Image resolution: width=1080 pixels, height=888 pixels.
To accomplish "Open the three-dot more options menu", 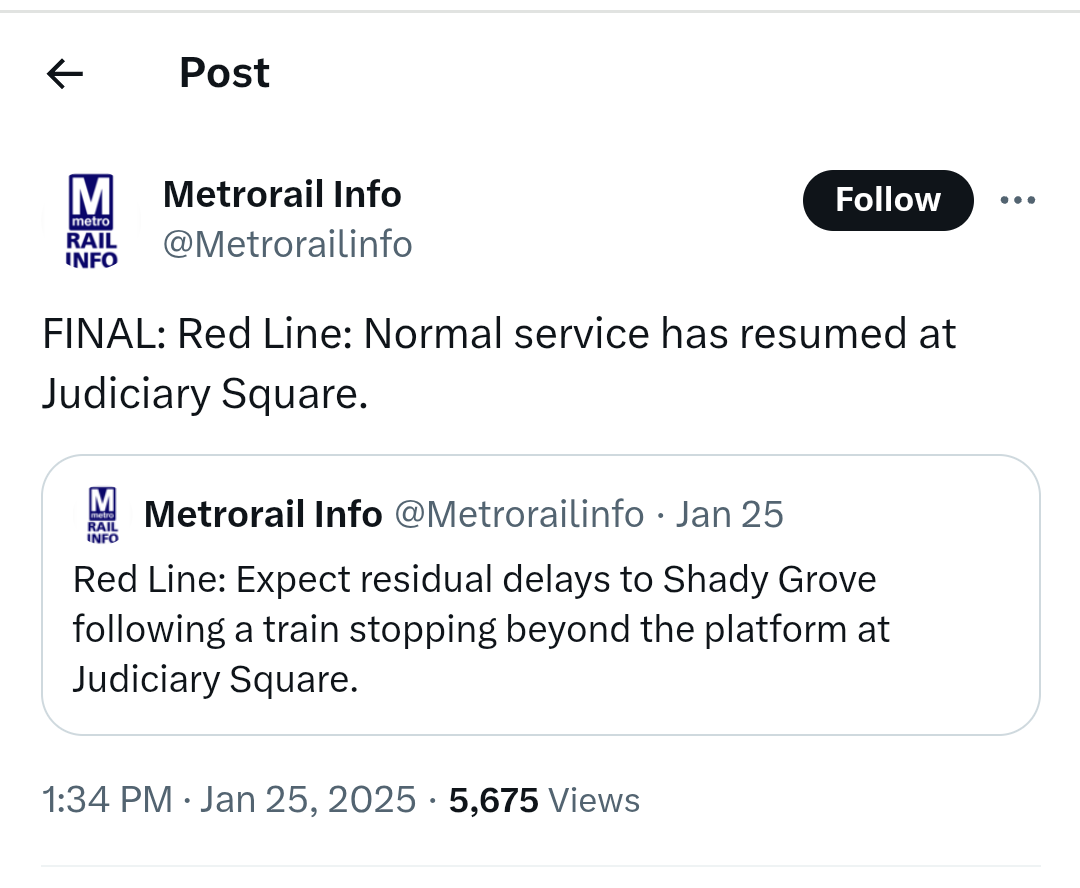I will tap(1018, 200).
